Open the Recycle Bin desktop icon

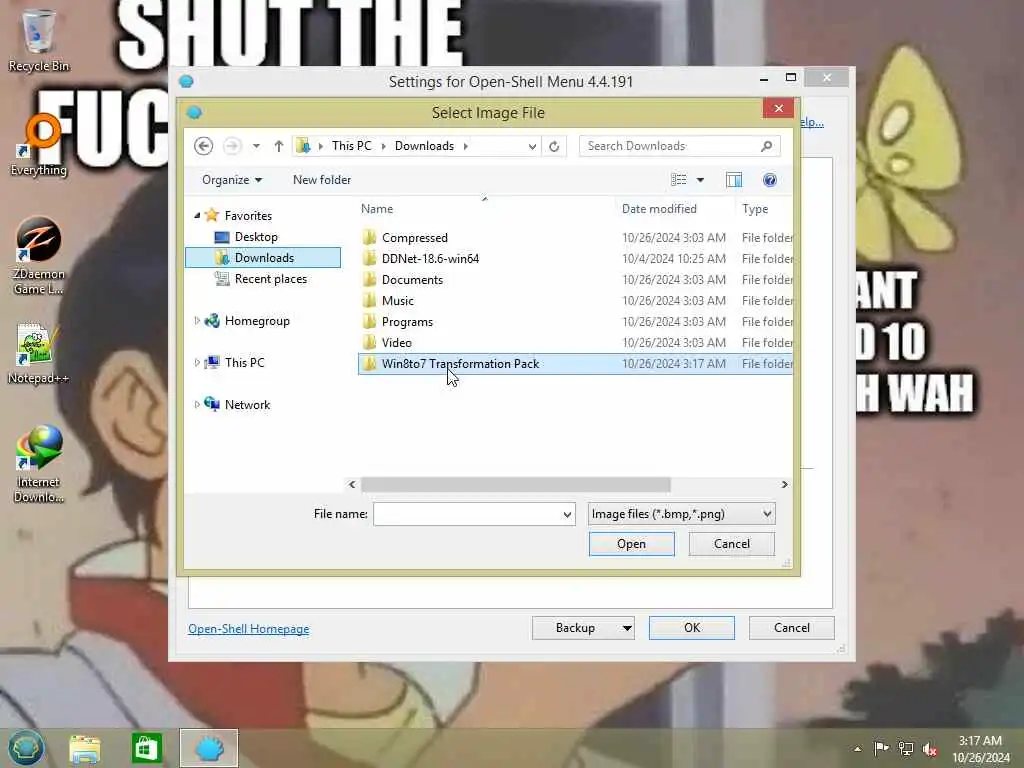[x=38, y=39]
